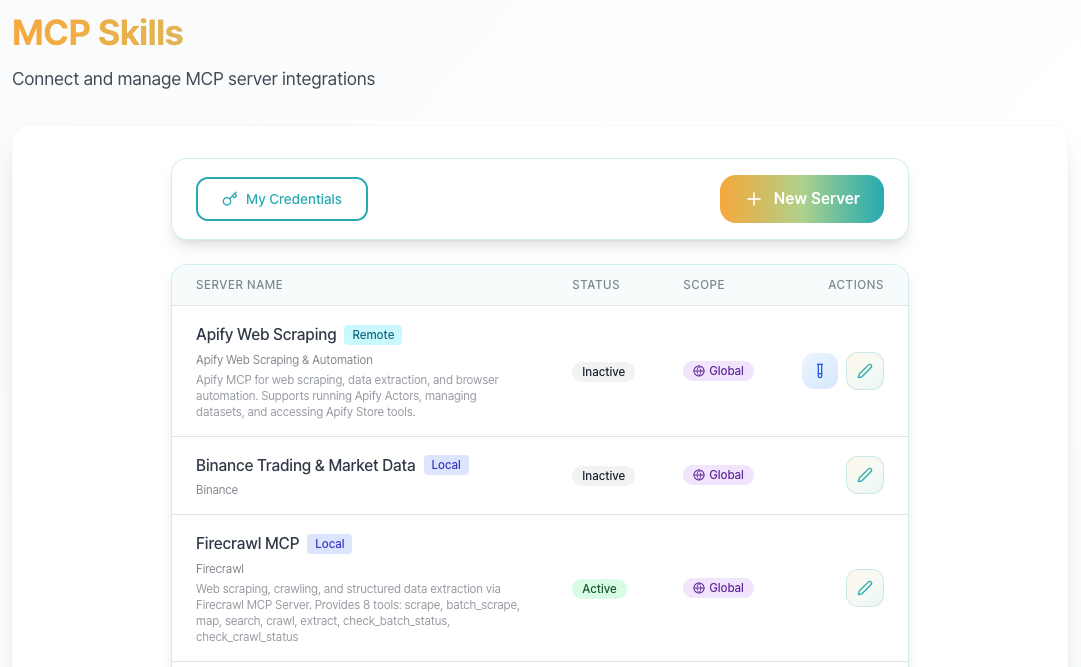1081x667 pixels.
Task: Toggle Binance server's Inactive status
Action: pos(603,475)
